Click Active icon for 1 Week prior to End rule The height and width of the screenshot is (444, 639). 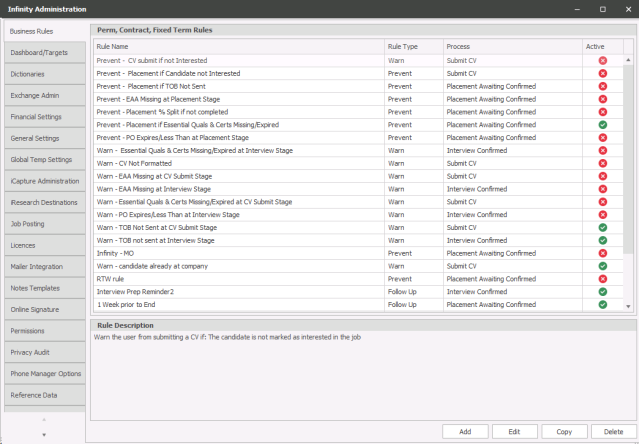[603, 304]
